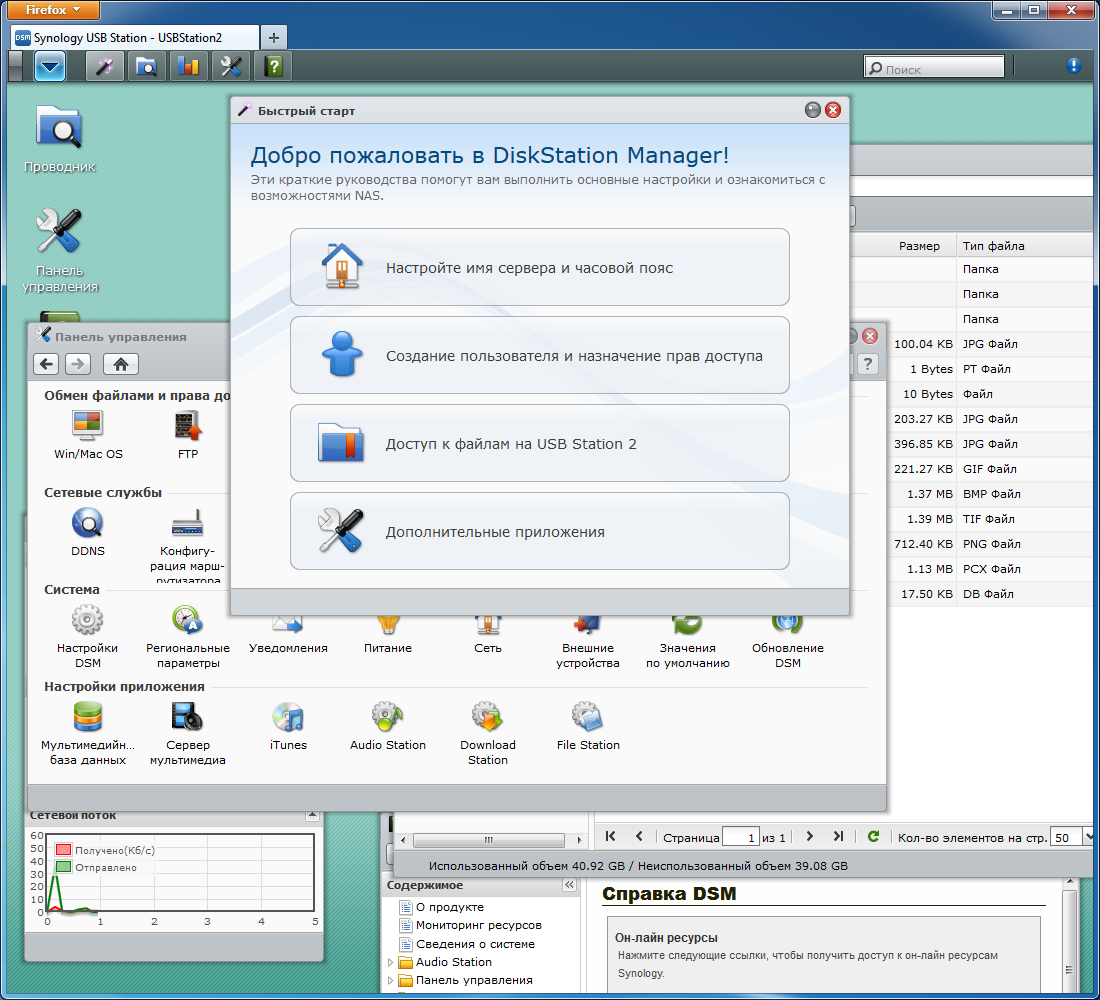The height and width of the screenshot is (1000, 1100).
Task: Show notifications exclamation icon
Action: (x=1073, y=65)
